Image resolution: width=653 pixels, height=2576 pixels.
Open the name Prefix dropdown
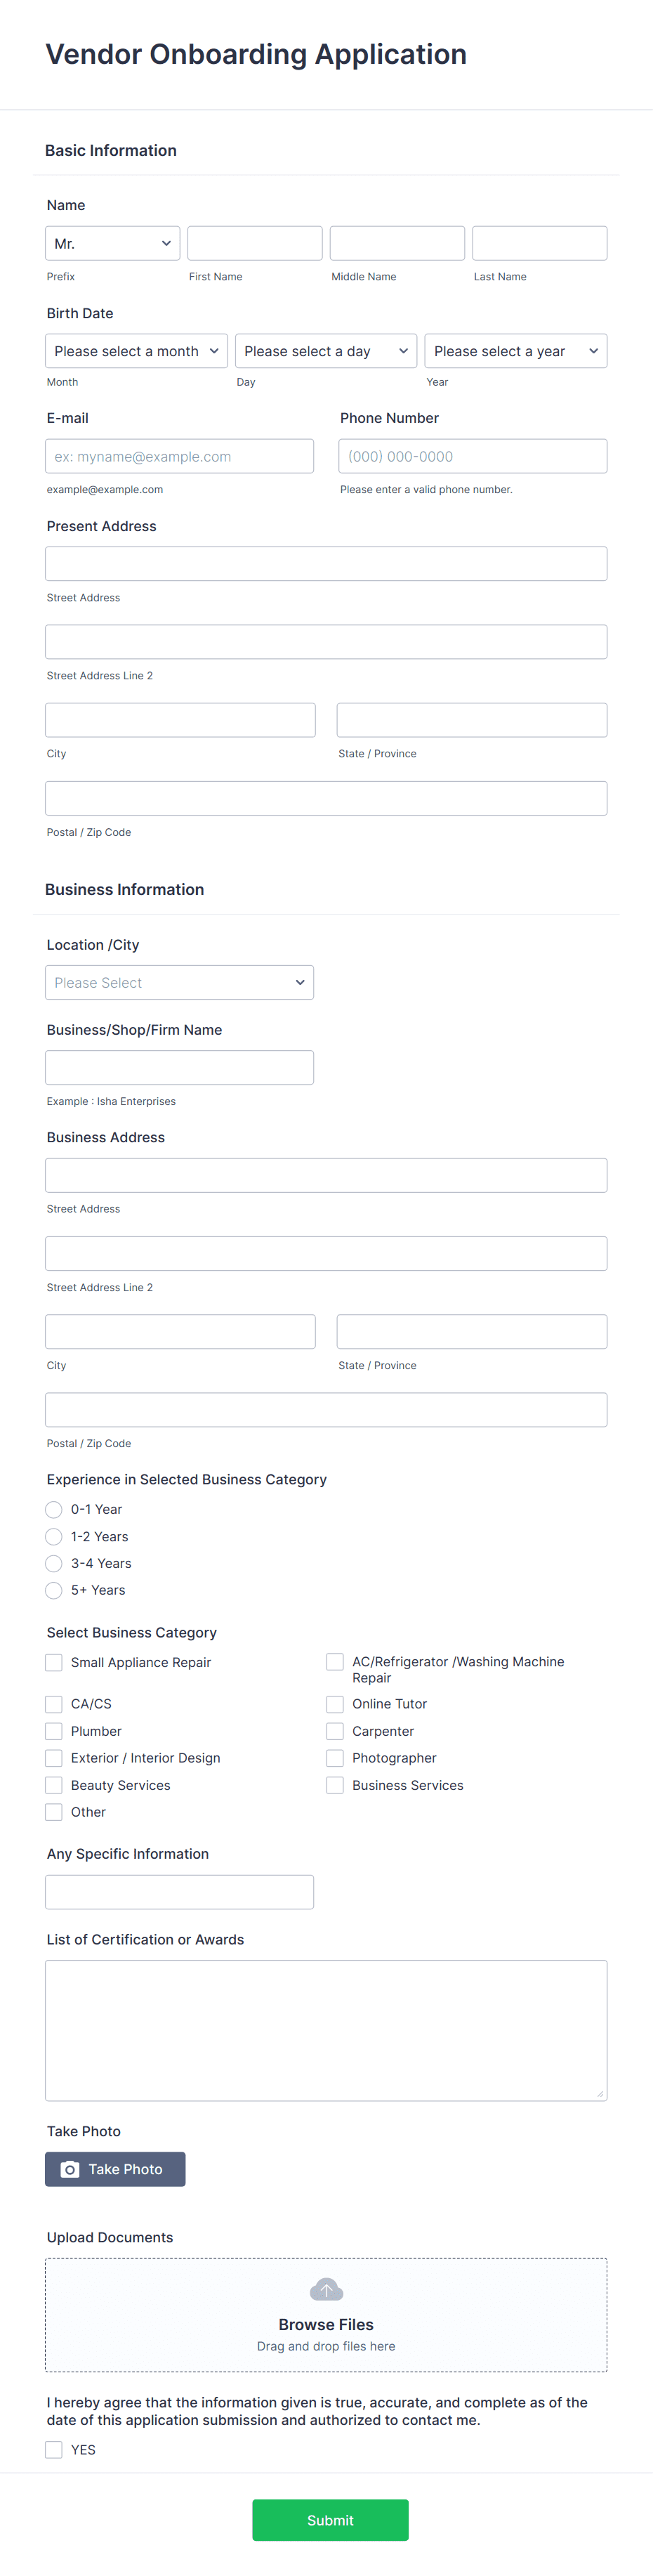click(113, 243)
